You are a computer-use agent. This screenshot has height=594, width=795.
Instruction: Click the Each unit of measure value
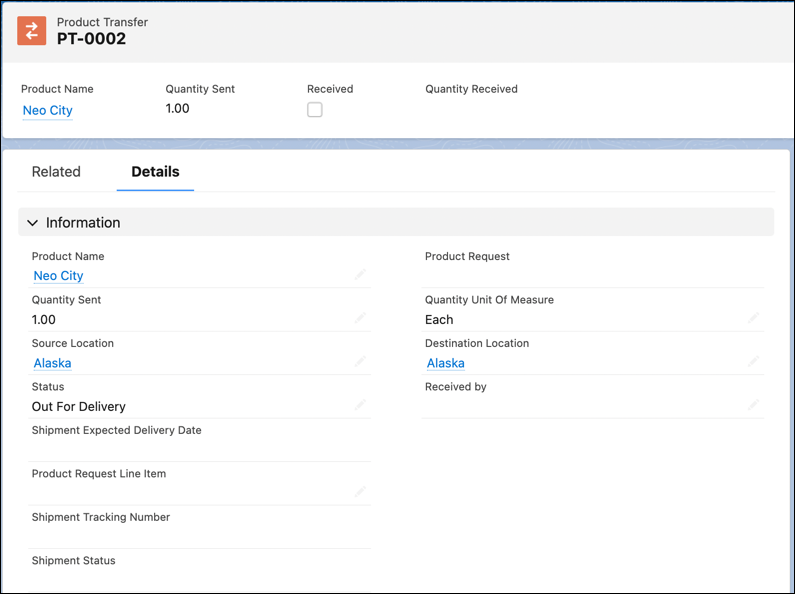coord(439,320)
